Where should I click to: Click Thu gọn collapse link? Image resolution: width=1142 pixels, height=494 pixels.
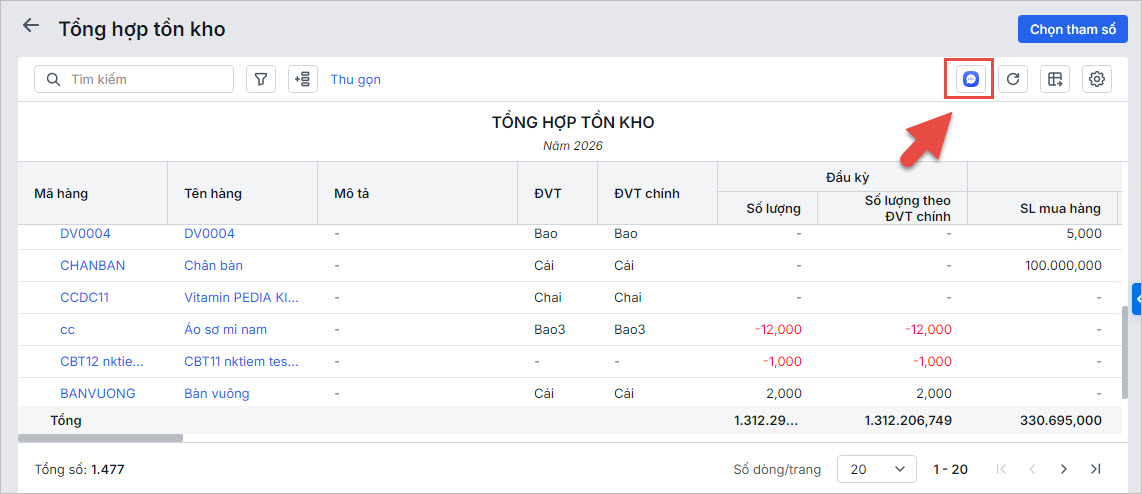pos(355,79)
